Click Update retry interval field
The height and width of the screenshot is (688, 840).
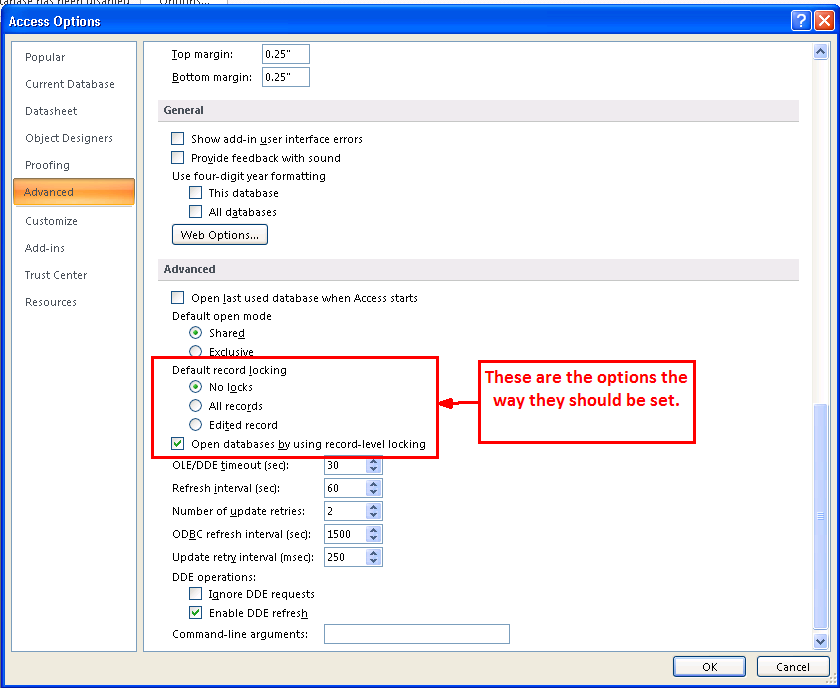click(345, 557)
